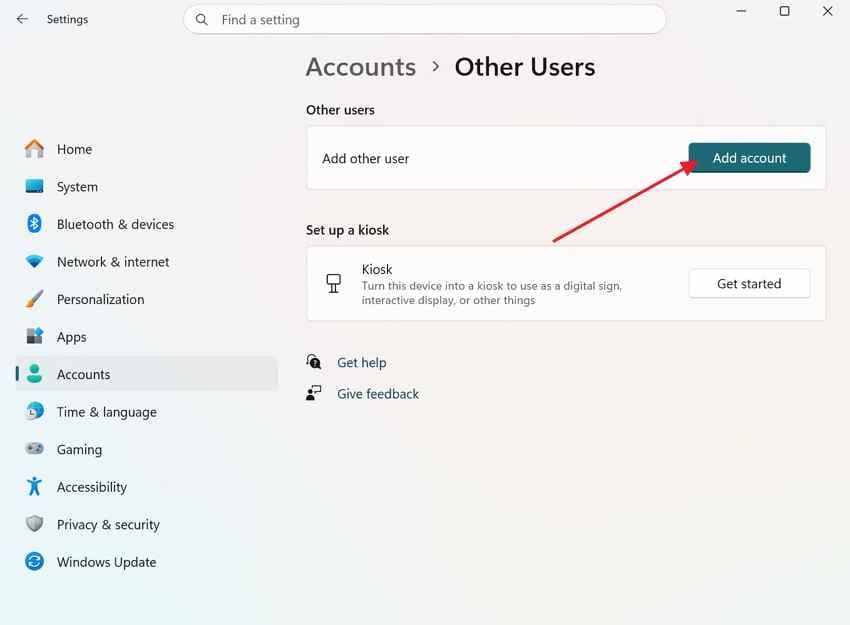Click the Give feedback icon
Viewport: 850px width, 625px height.
(x=314, y=393)
